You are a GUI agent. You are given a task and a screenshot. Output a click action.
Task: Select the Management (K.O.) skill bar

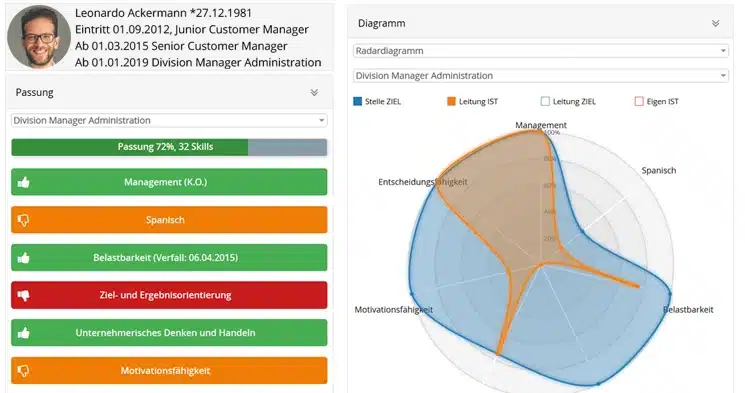(x=169, y=182)
